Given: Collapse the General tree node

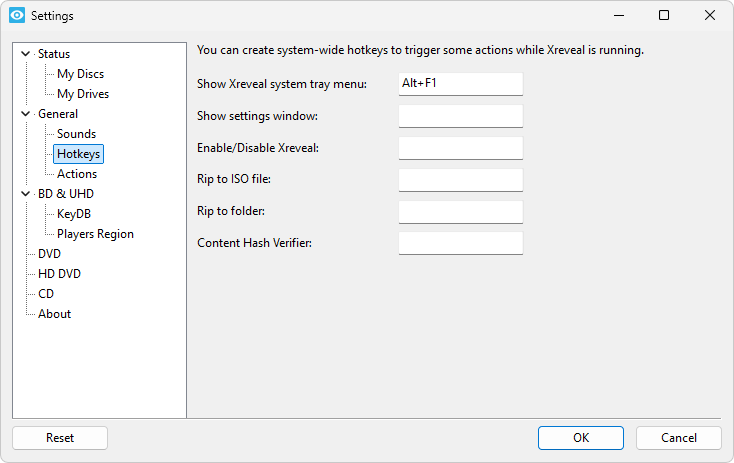Looking at the screenshot, I should tap(26, 114).
